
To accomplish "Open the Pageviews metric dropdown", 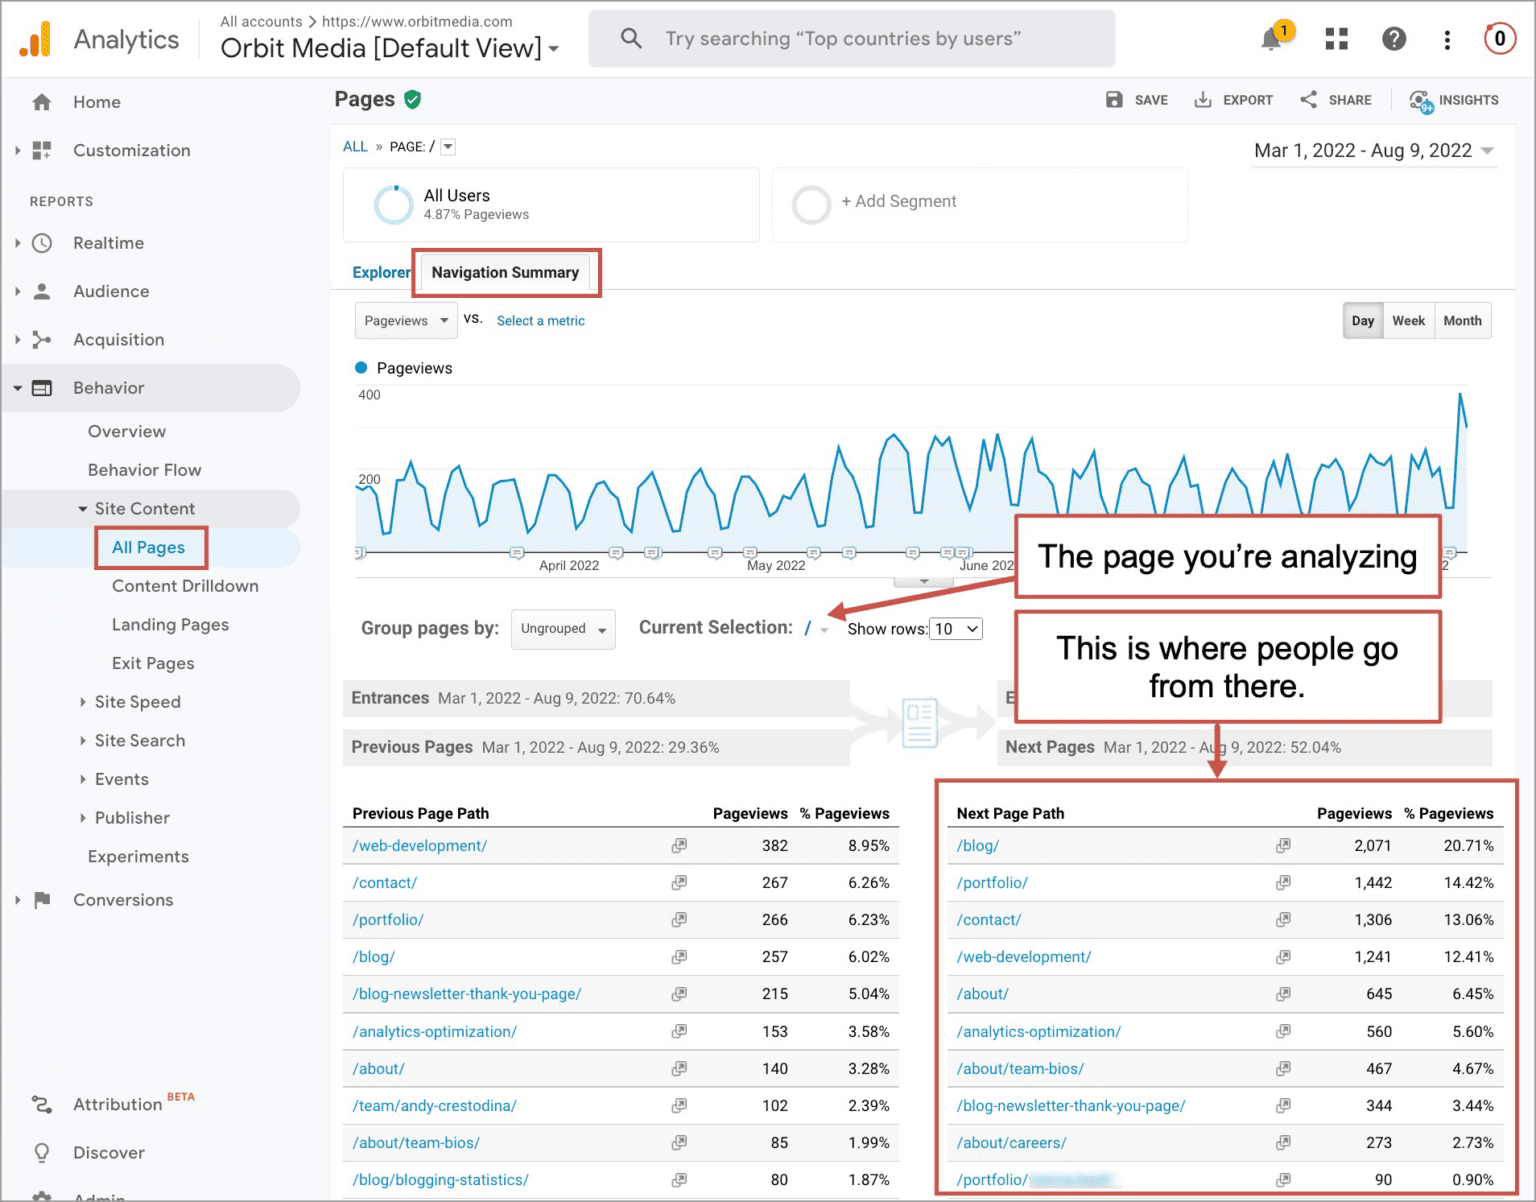I will pos(405,320).
